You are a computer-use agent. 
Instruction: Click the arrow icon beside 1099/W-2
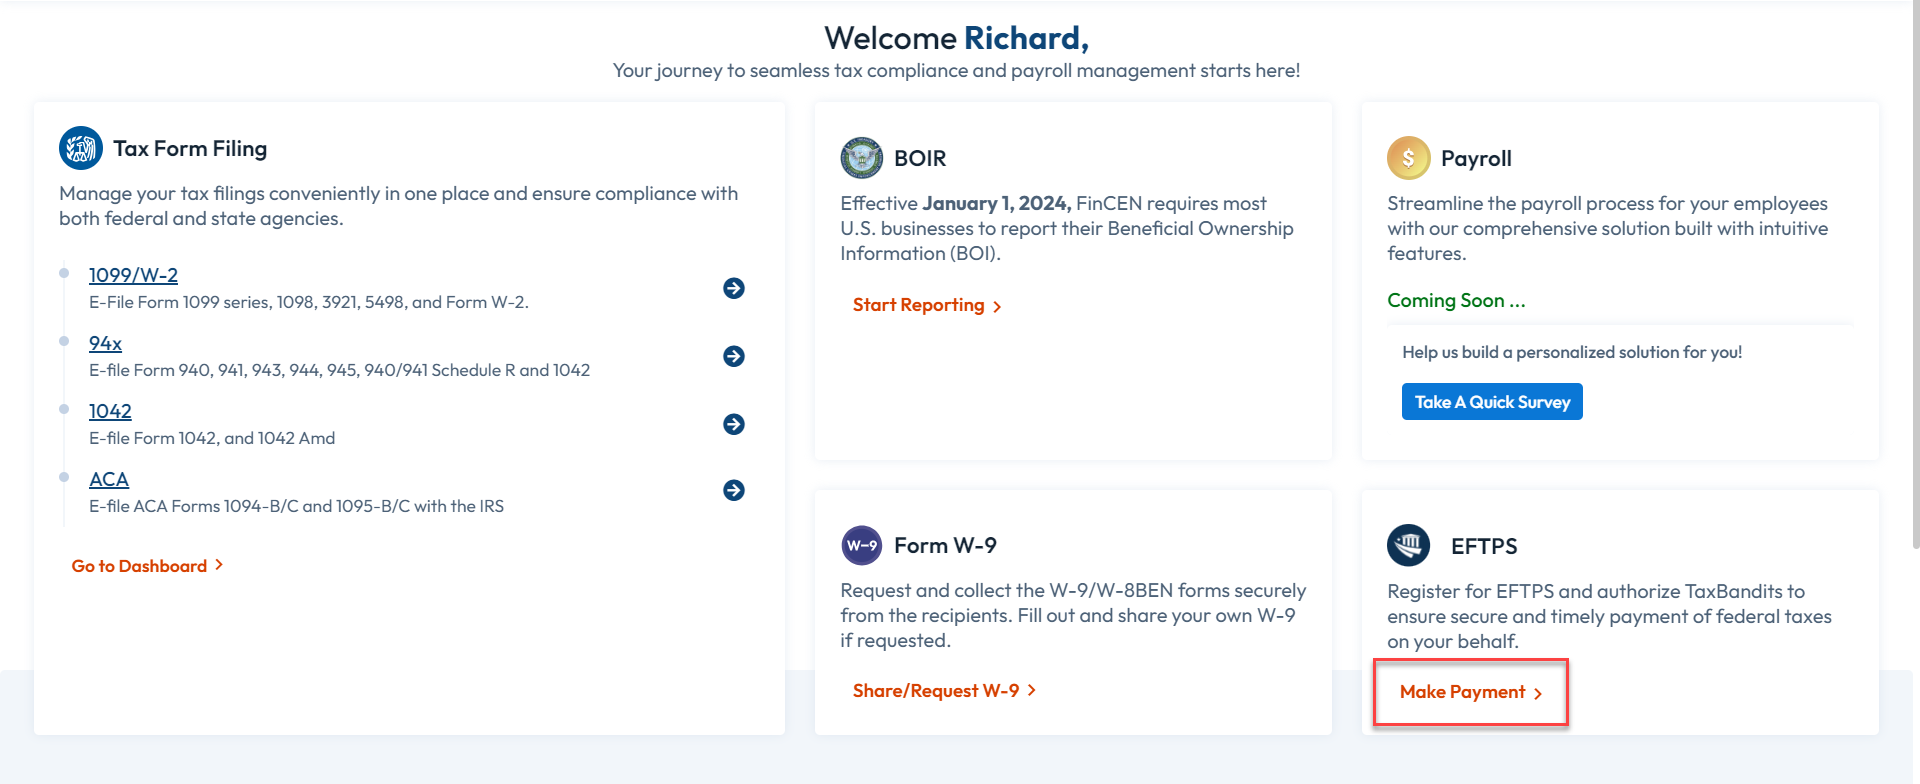point(734,288)
